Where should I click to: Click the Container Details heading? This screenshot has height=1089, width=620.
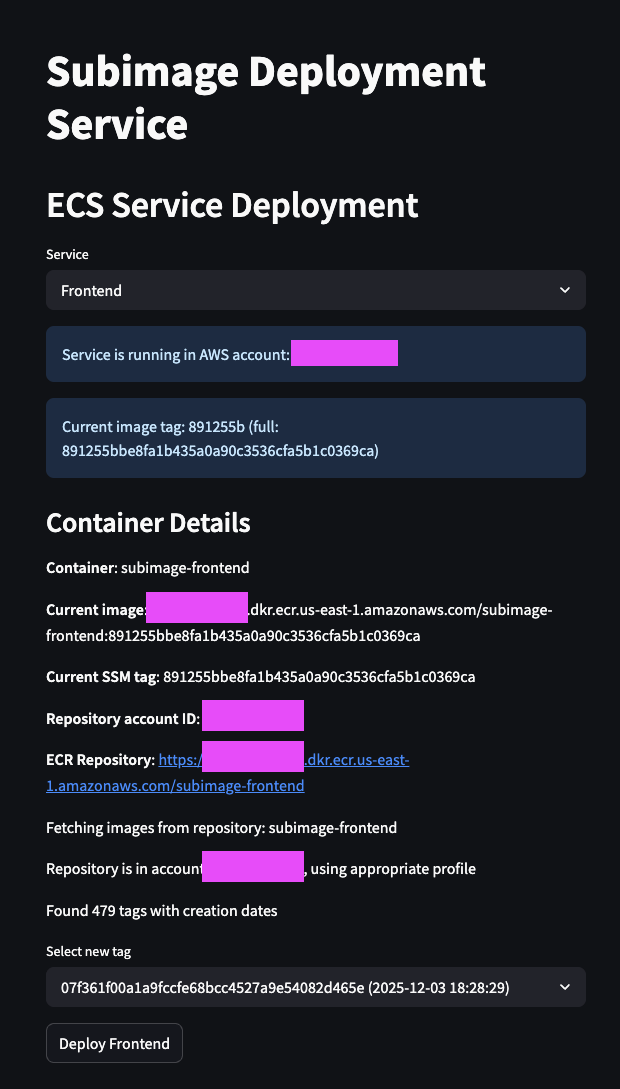148,522
